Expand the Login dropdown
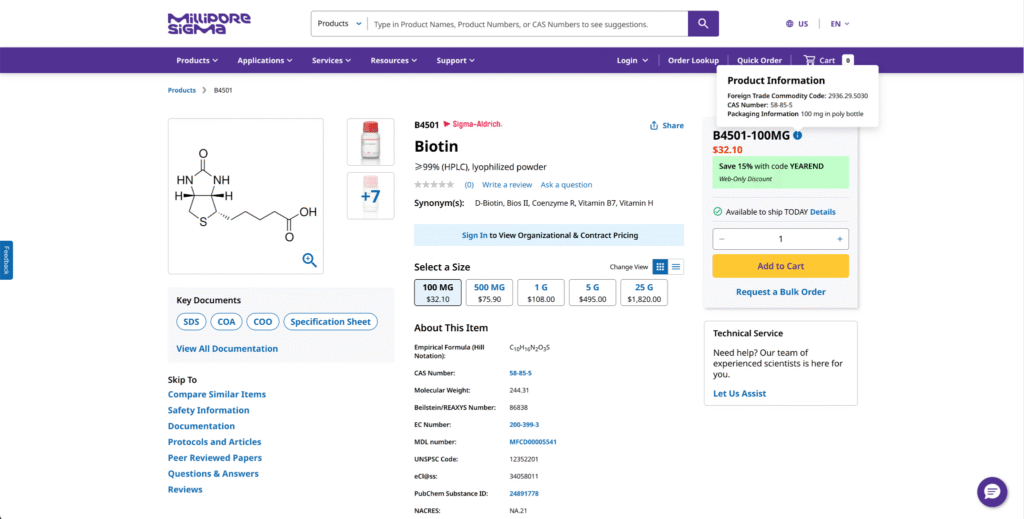 (x=632, y=60)
